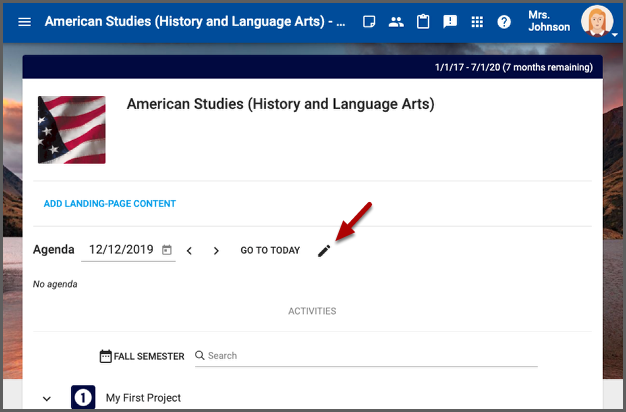This screenshot has height=412, width=626.
Task: Click Add Landing-Page Content link
Action: click(110, 204)
